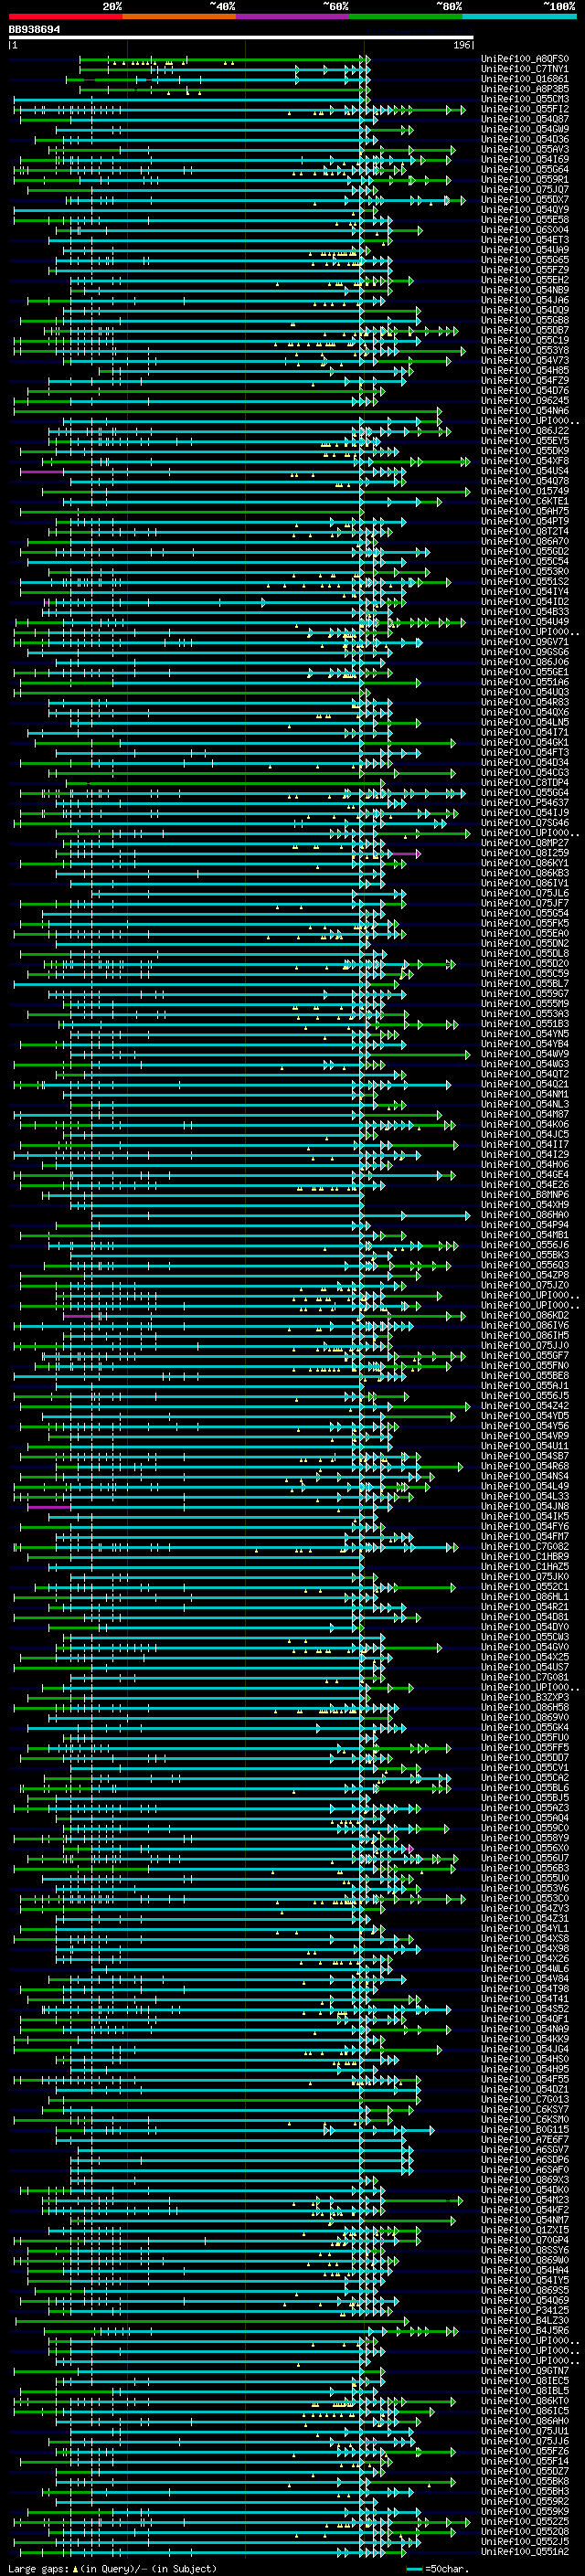Select alignment label UniRef100_Q54WV9
Screen dimensions: 585x2576
525,1054
